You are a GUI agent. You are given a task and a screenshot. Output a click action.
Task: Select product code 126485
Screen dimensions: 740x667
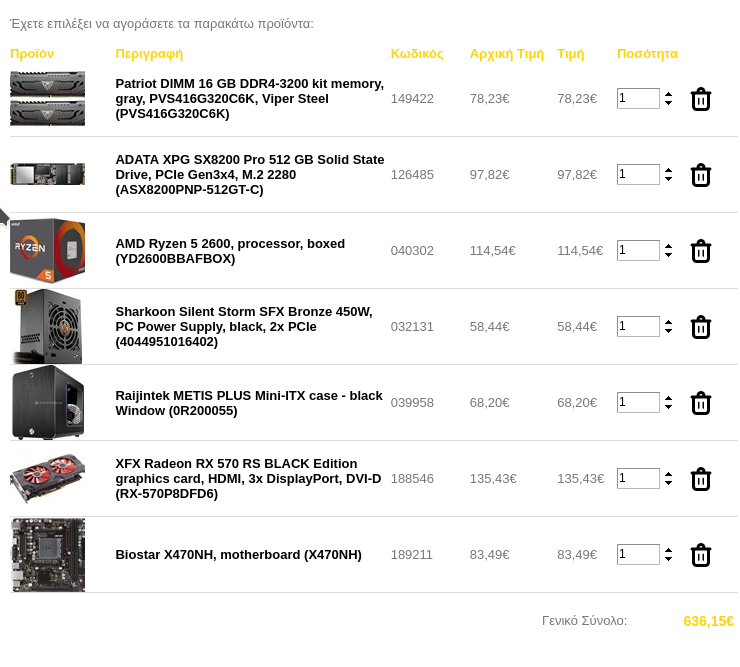click(x=412, y=175)
